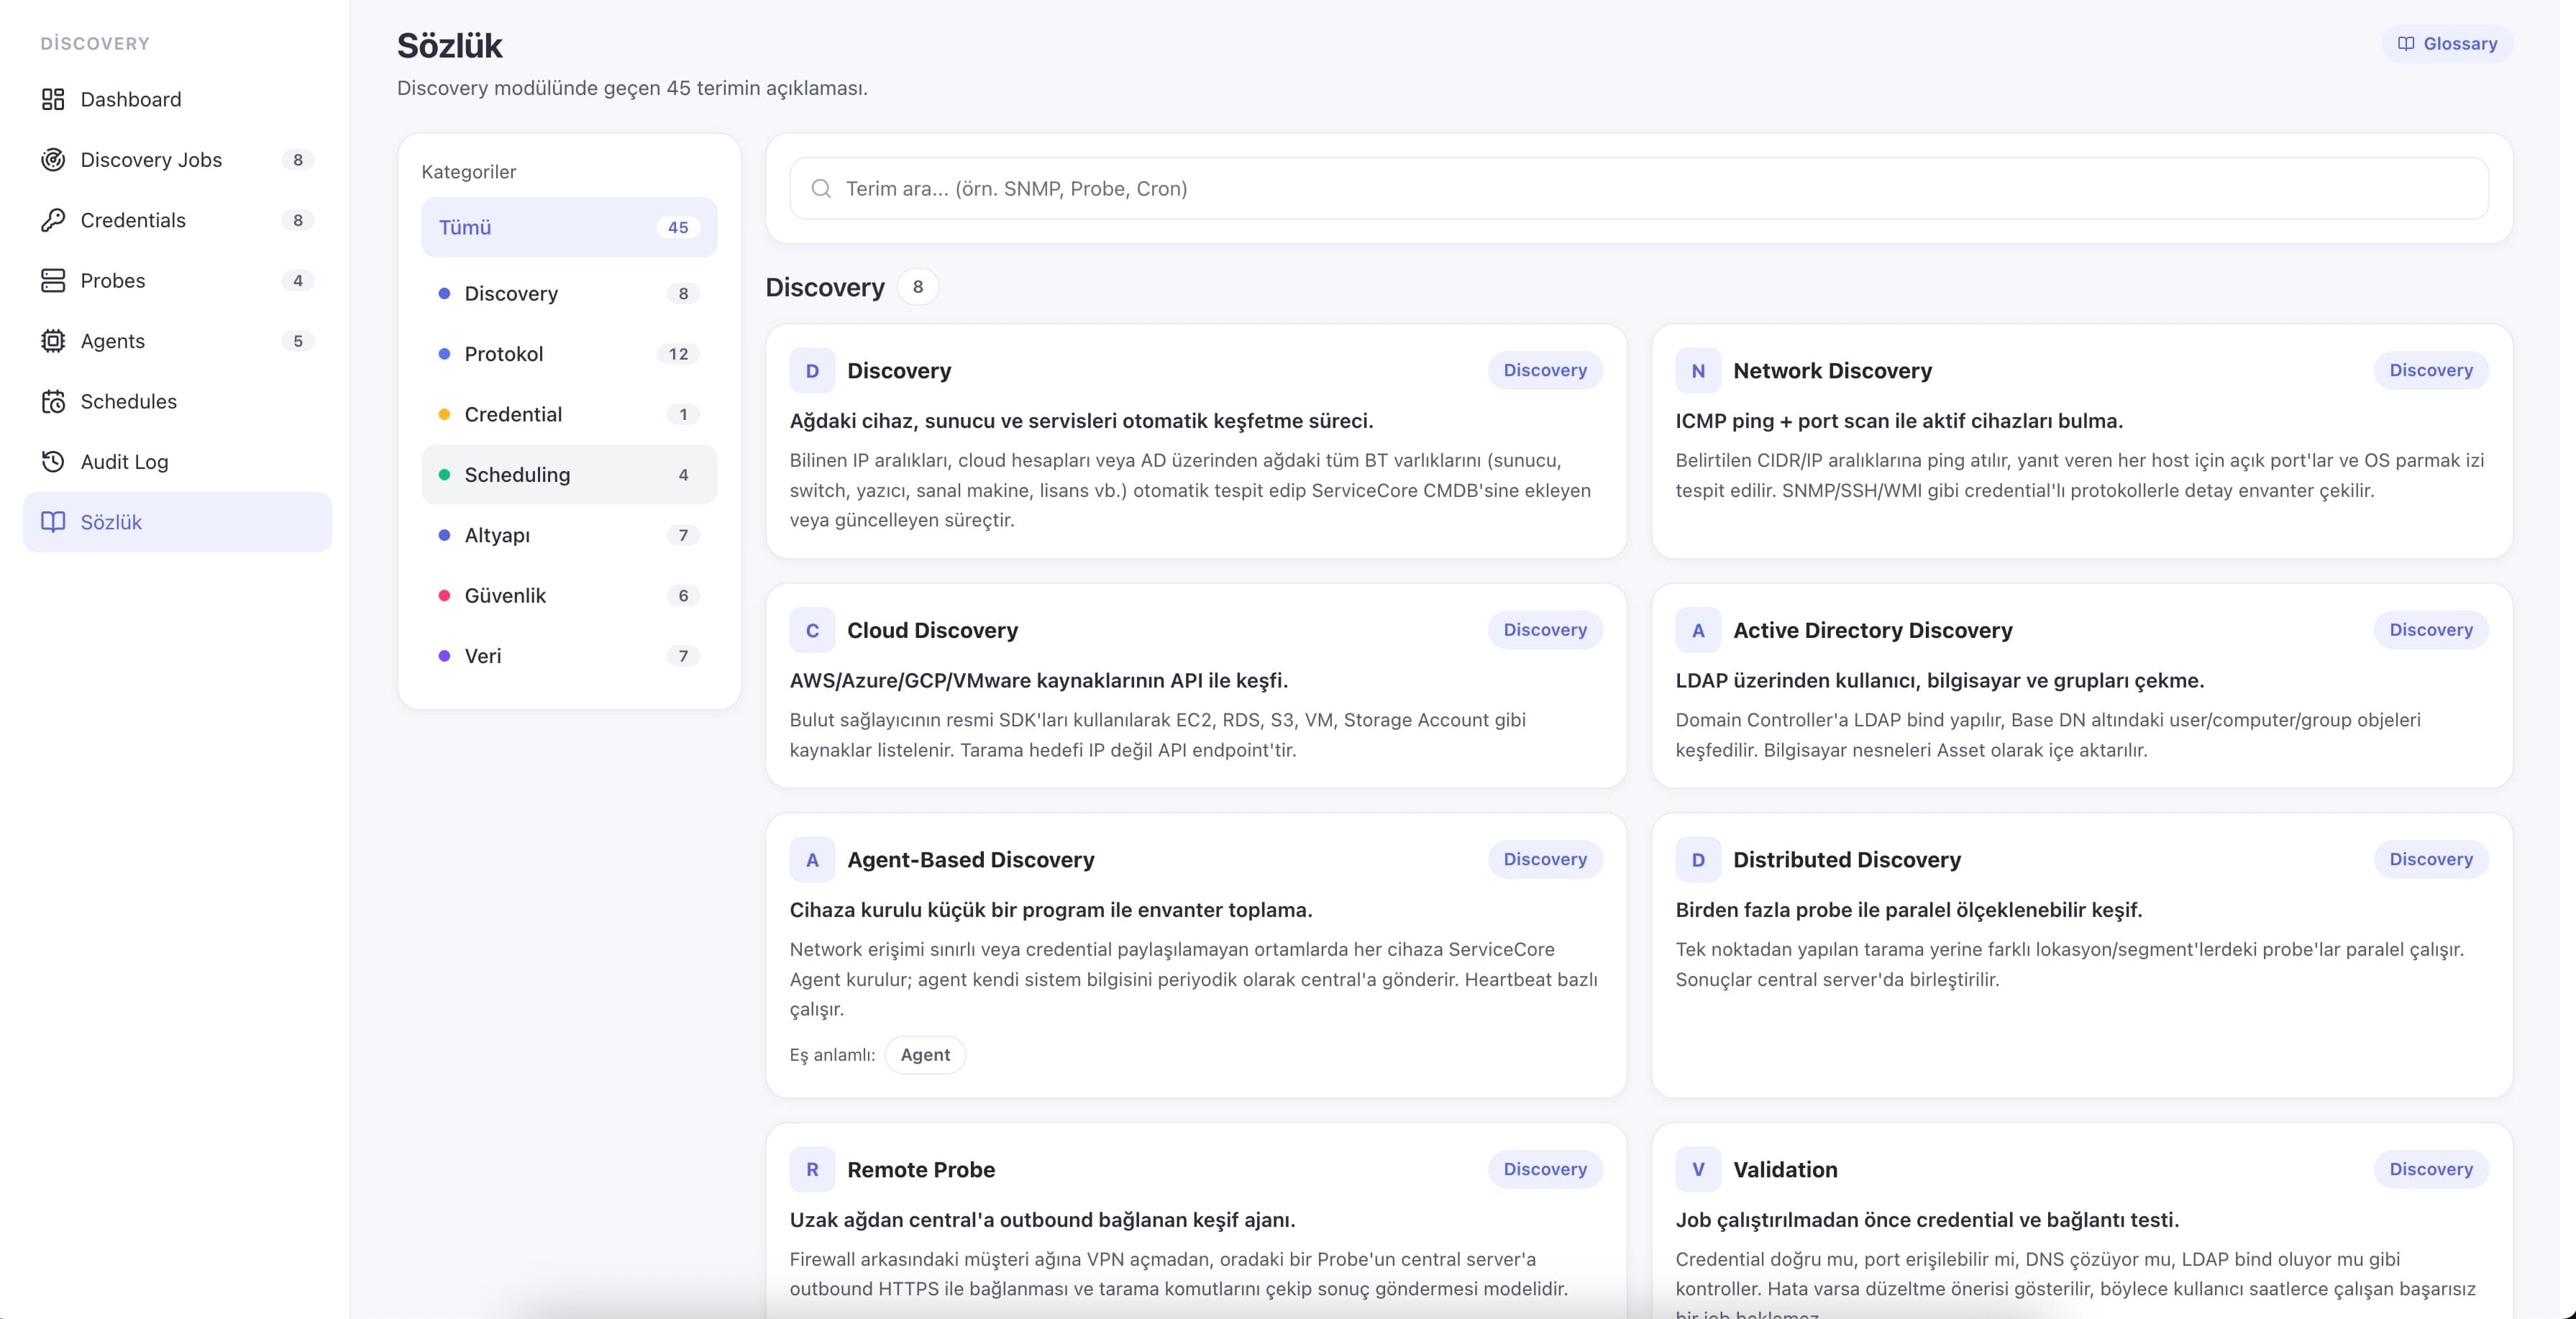Click the Active Directory Discovery title

[1872, 631]
